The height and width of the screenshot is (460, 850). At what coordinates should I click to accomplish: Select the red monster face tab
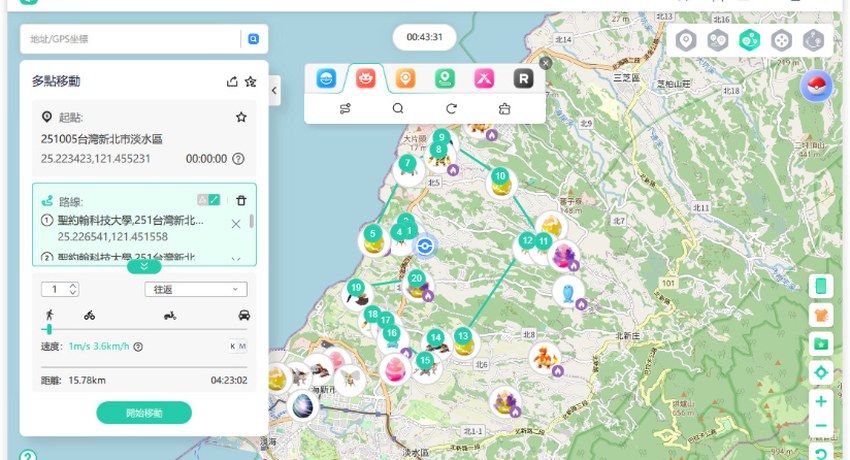click(366, 79)
